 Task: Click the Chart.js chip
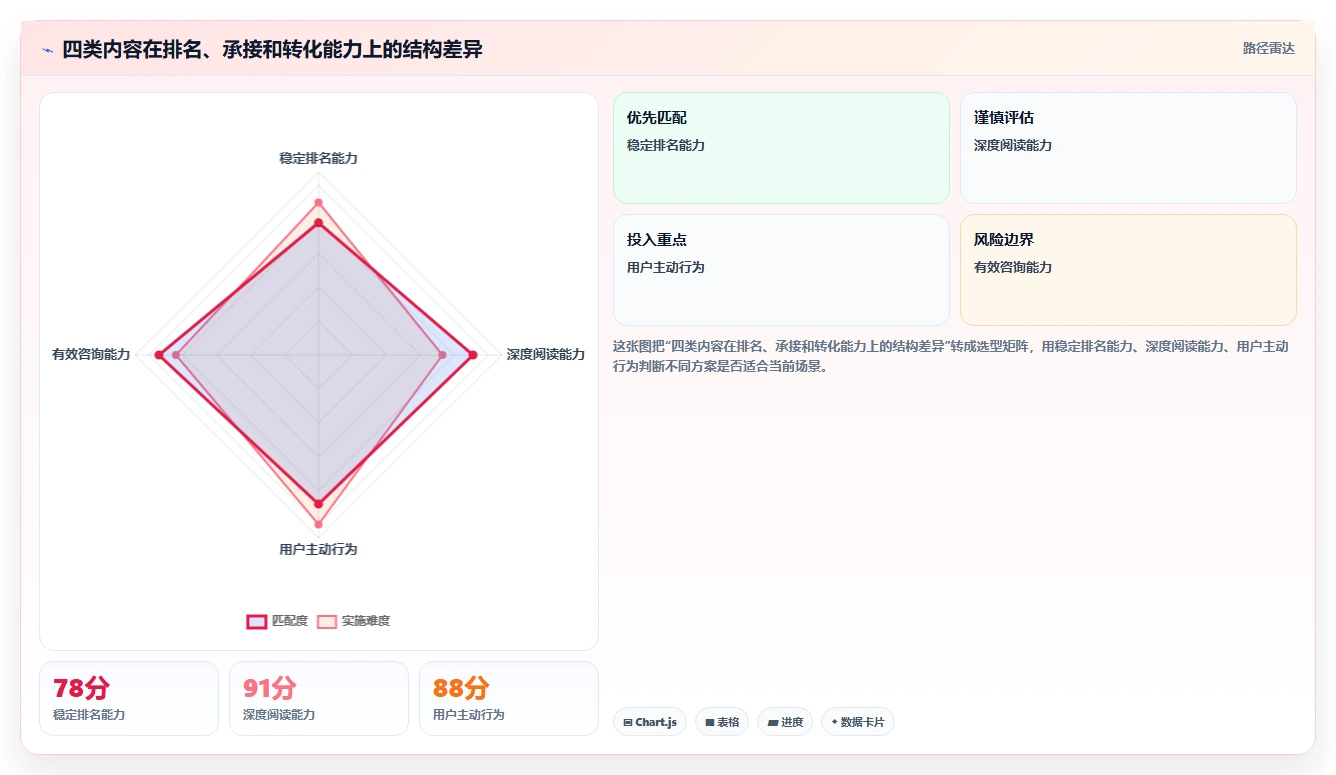point(650,722)
